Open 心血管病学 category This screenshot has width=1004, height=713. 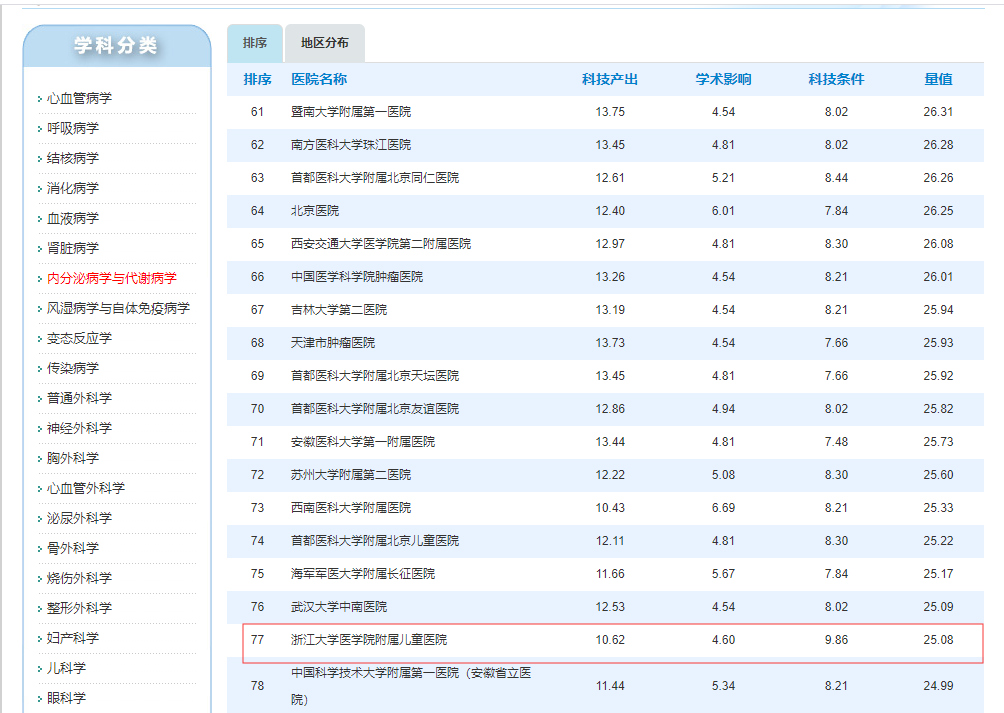79,98
